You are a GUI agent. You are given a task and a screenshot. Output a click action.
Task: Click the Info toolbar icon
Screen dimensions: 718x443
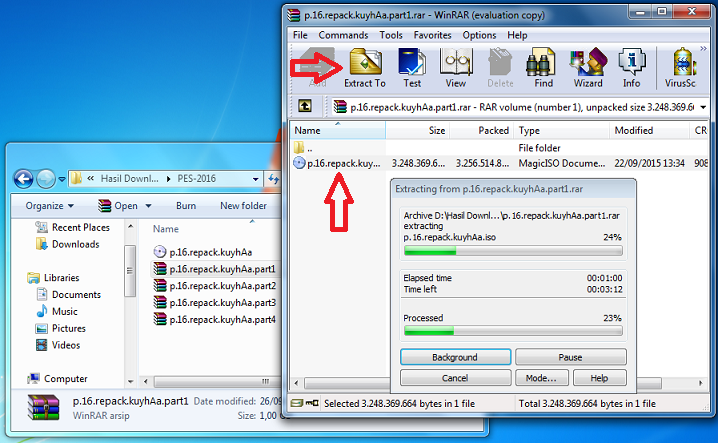coord(631,68)
